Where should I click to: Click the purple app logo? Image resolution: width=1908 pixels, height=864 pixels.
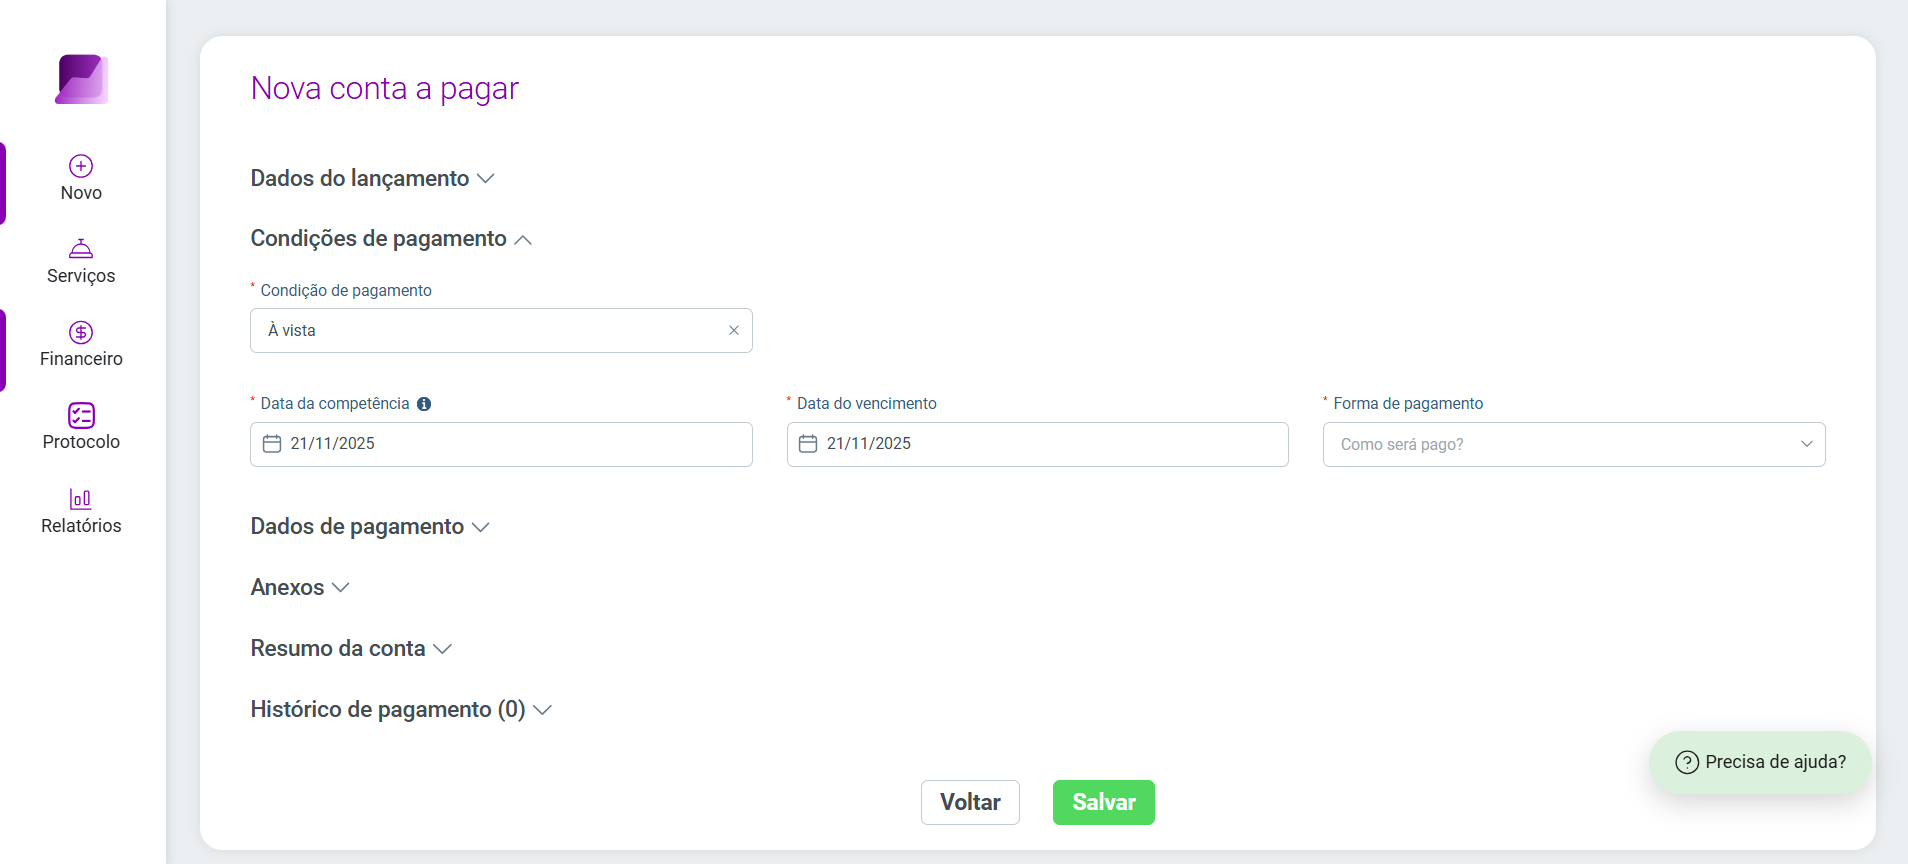click(x=81, y=79)
